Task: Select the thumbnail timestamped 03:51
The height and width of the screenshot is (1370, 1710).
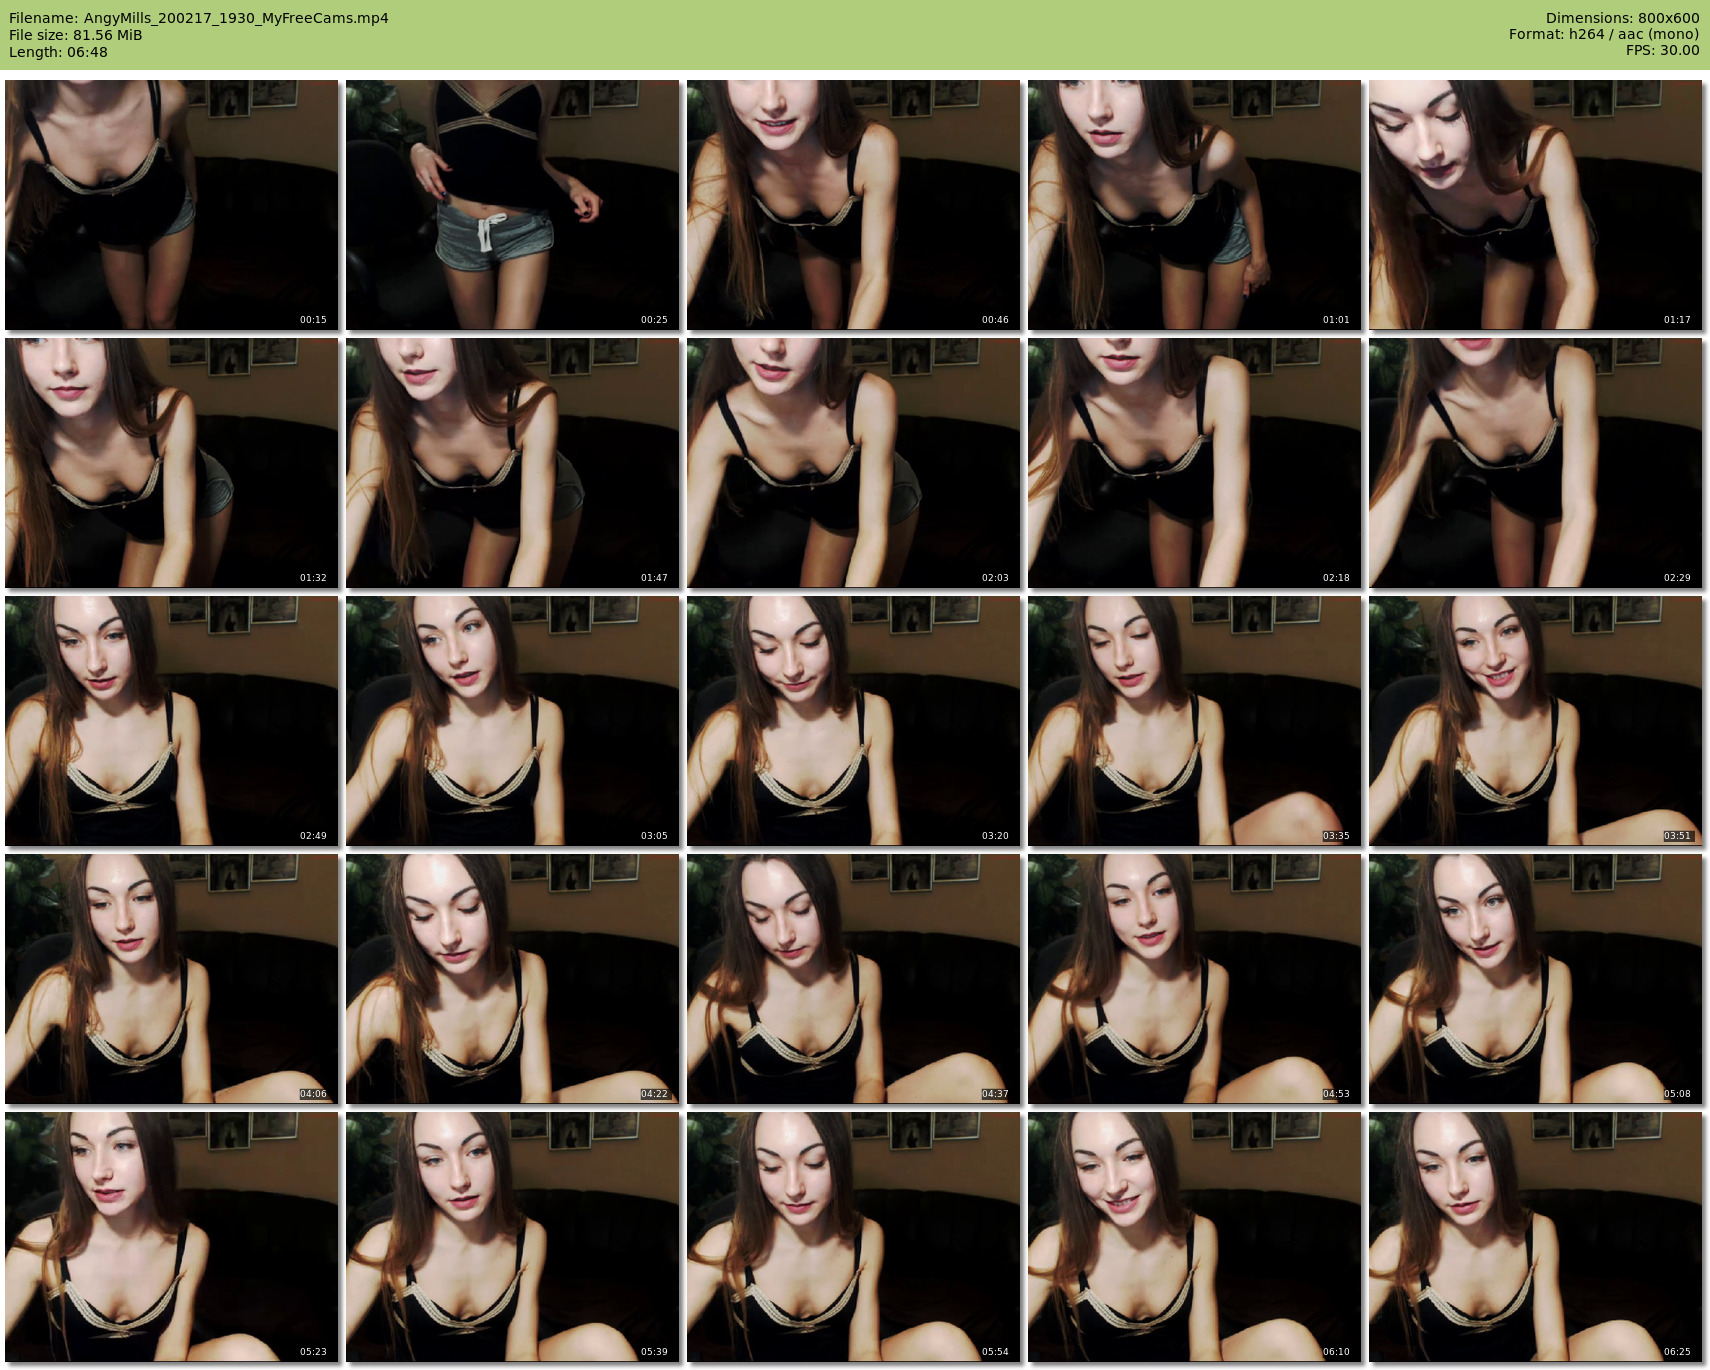Action: [x=1535, y=721]
